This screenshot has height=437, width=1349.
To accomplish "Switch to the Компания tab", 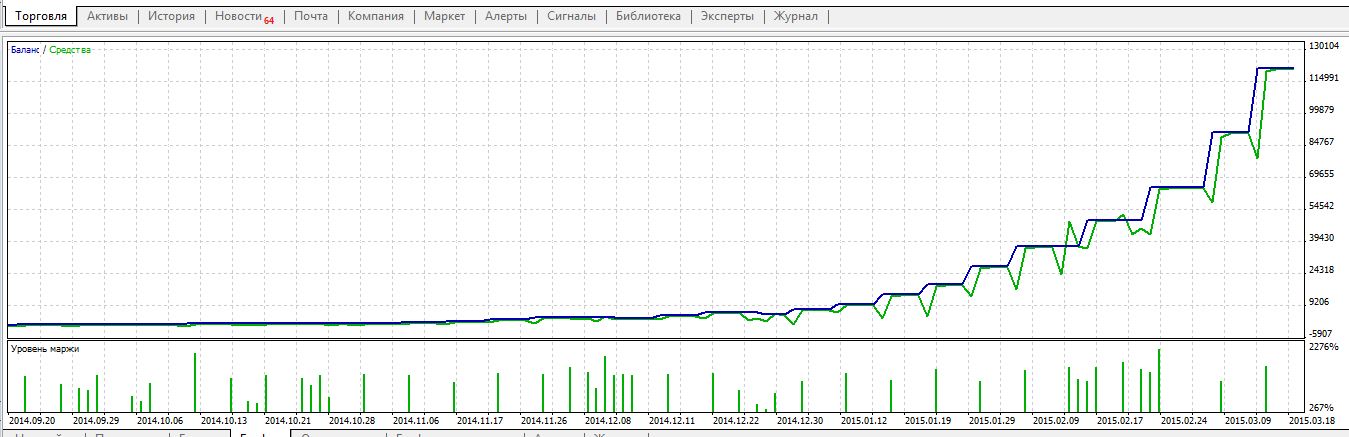I will click(376, 17).
